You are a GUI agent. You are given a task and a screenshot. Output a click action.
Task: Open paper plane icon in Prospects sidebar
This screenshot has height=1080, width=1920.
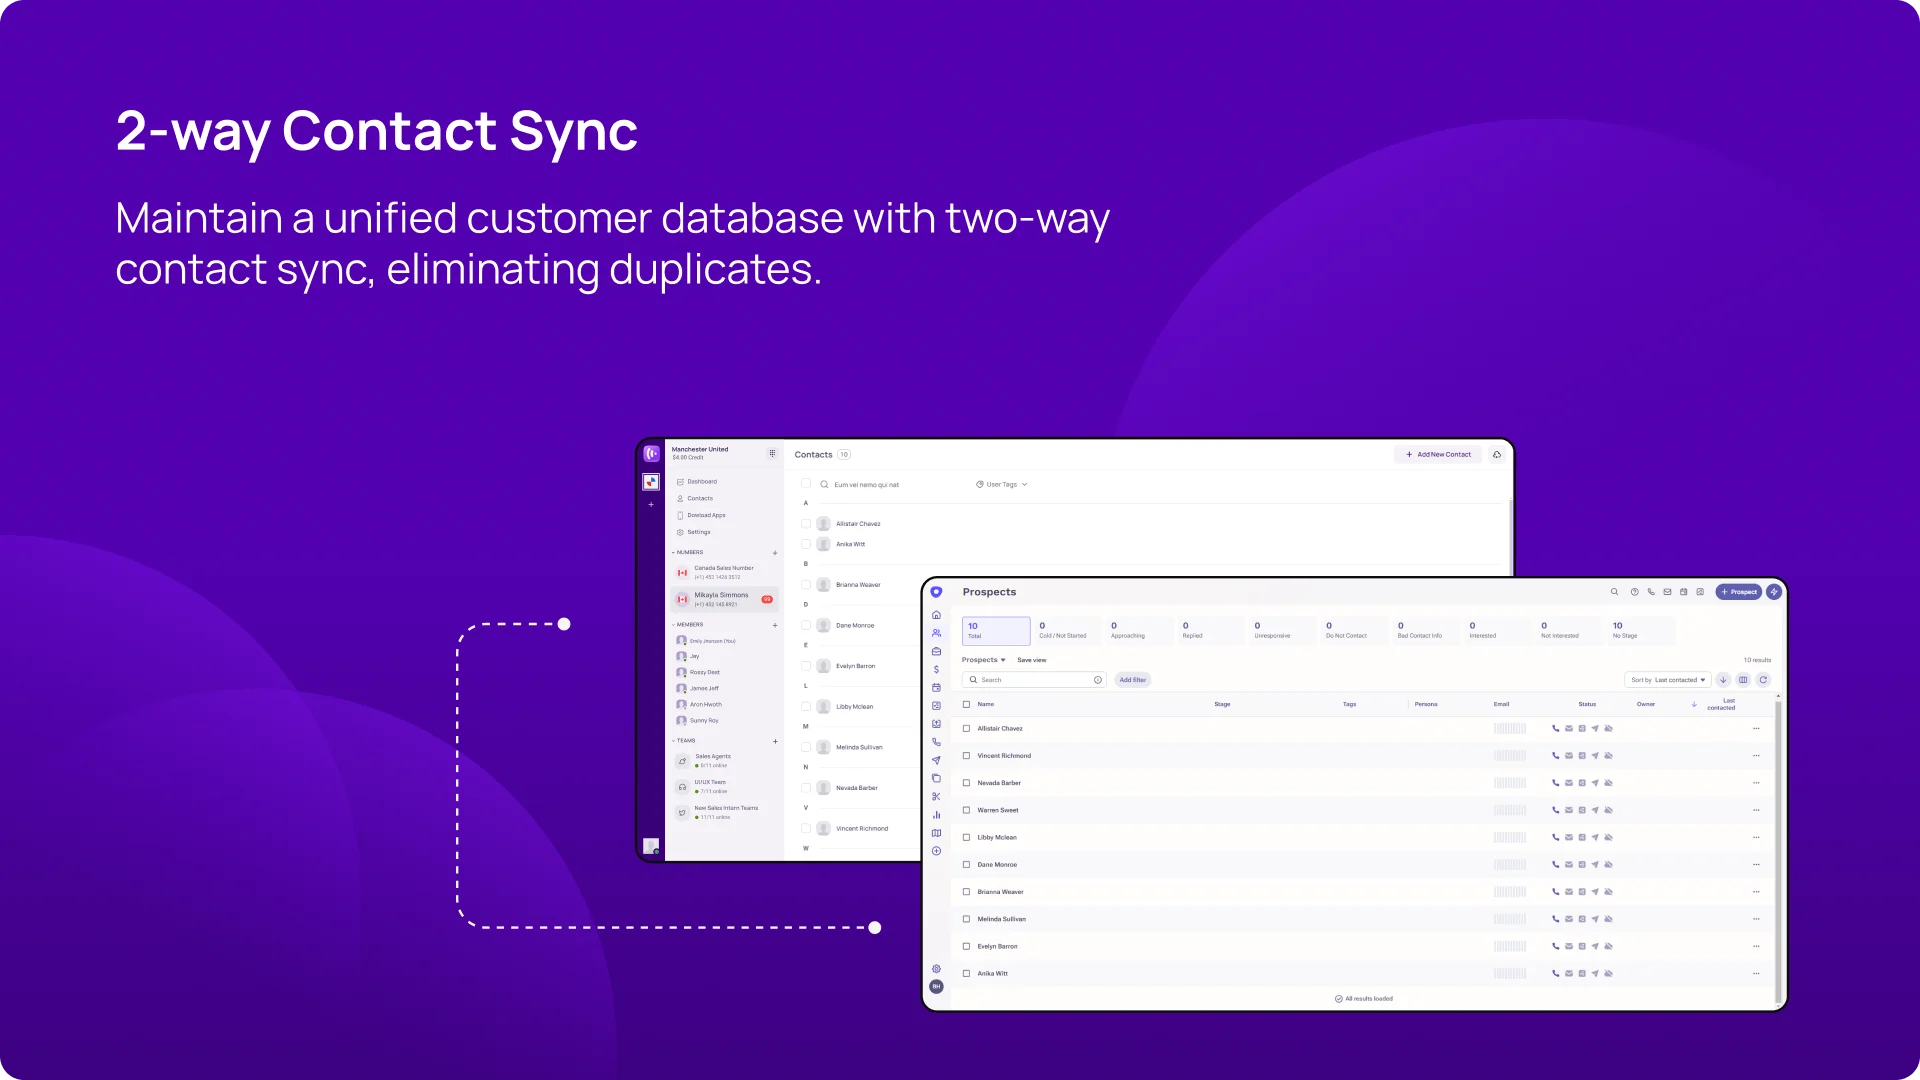point(936,760)
